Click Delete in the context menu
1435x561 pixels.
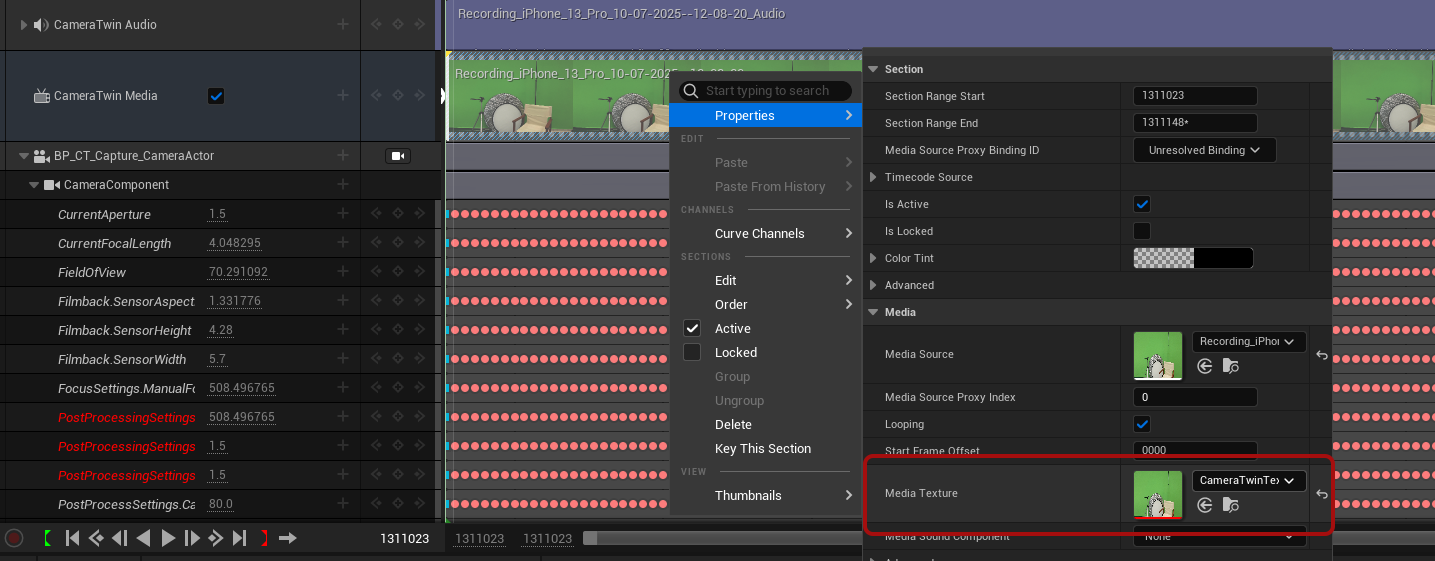coord(733,425)
